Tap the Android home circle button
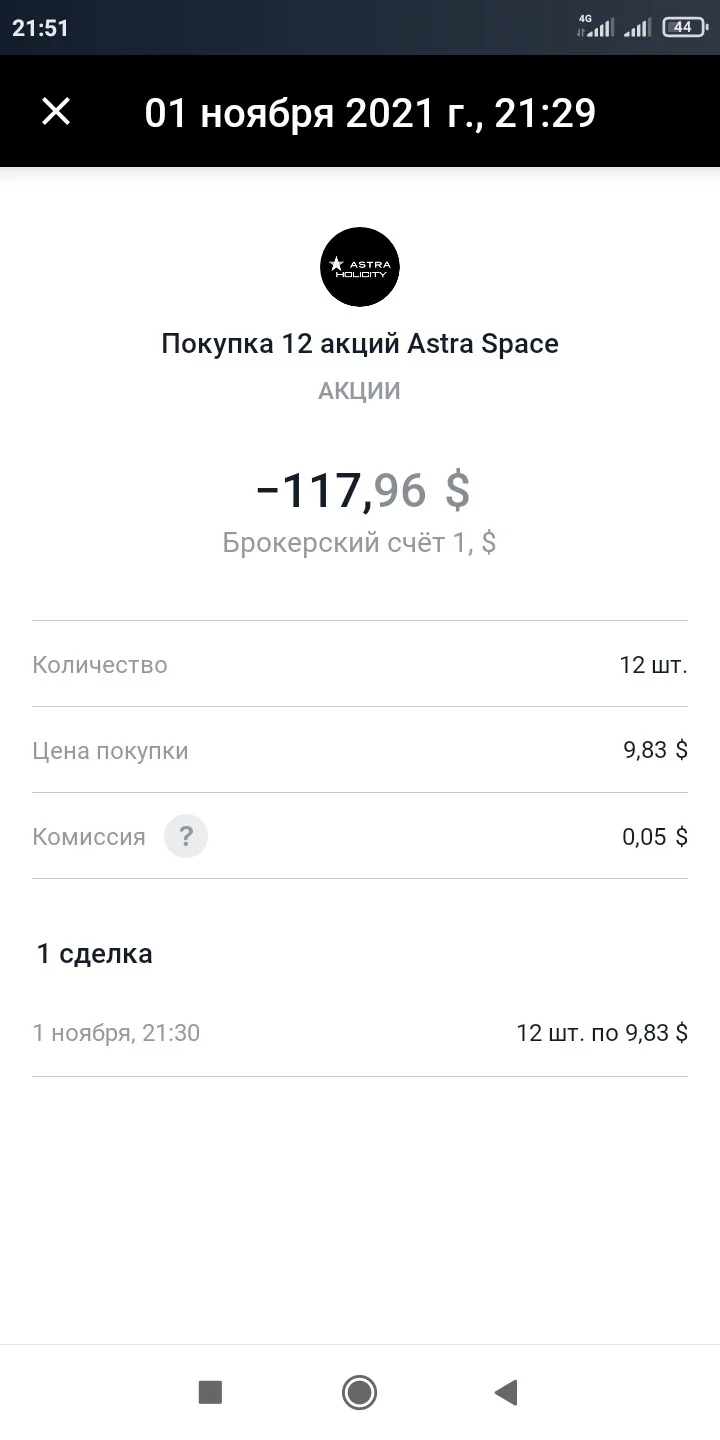The image size is (720, 1440). tap(359, 1392)
